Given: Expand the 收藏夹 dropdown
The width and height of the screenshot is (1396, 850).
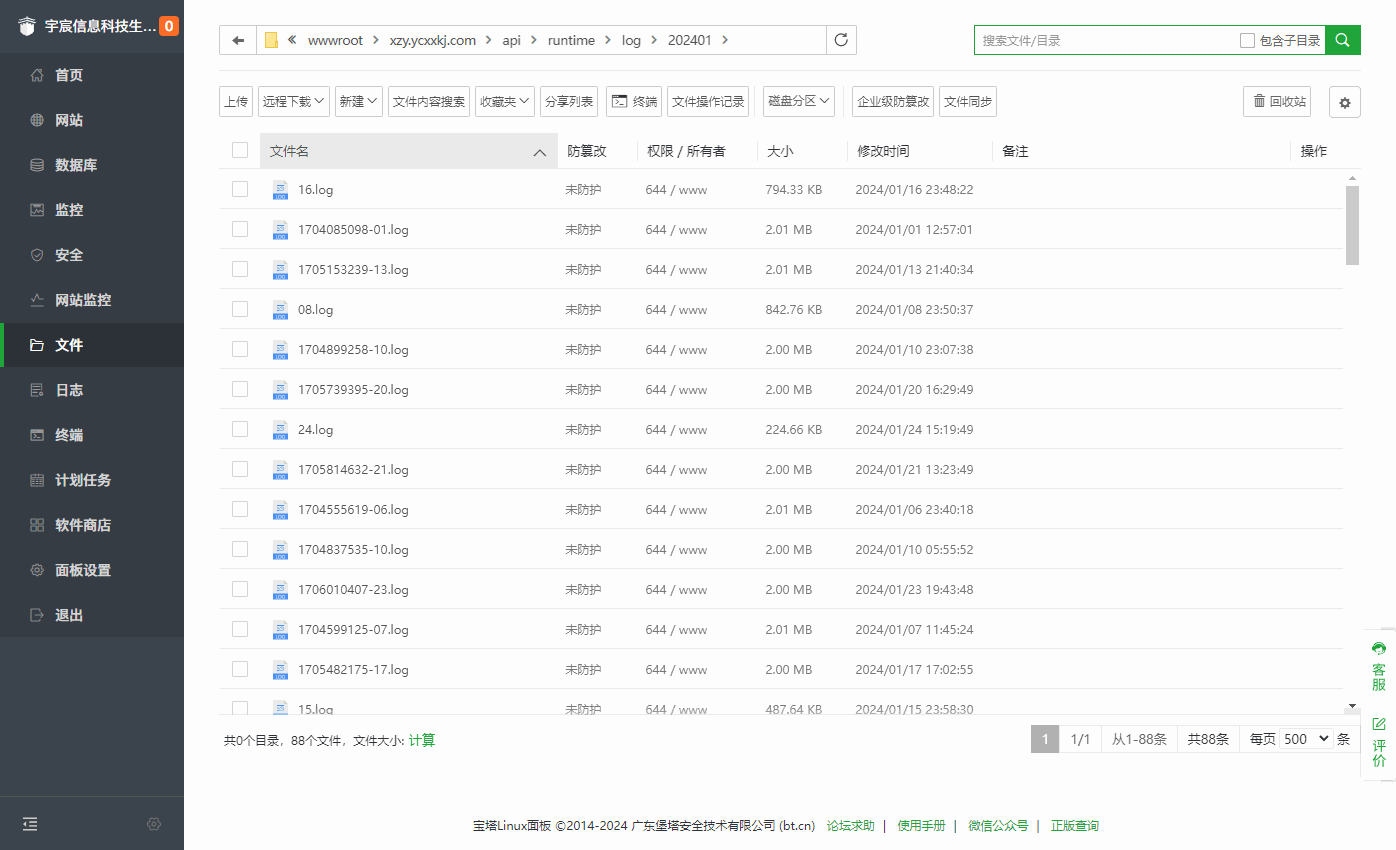Looking at the screenshot, I should (x=505, y=101).
